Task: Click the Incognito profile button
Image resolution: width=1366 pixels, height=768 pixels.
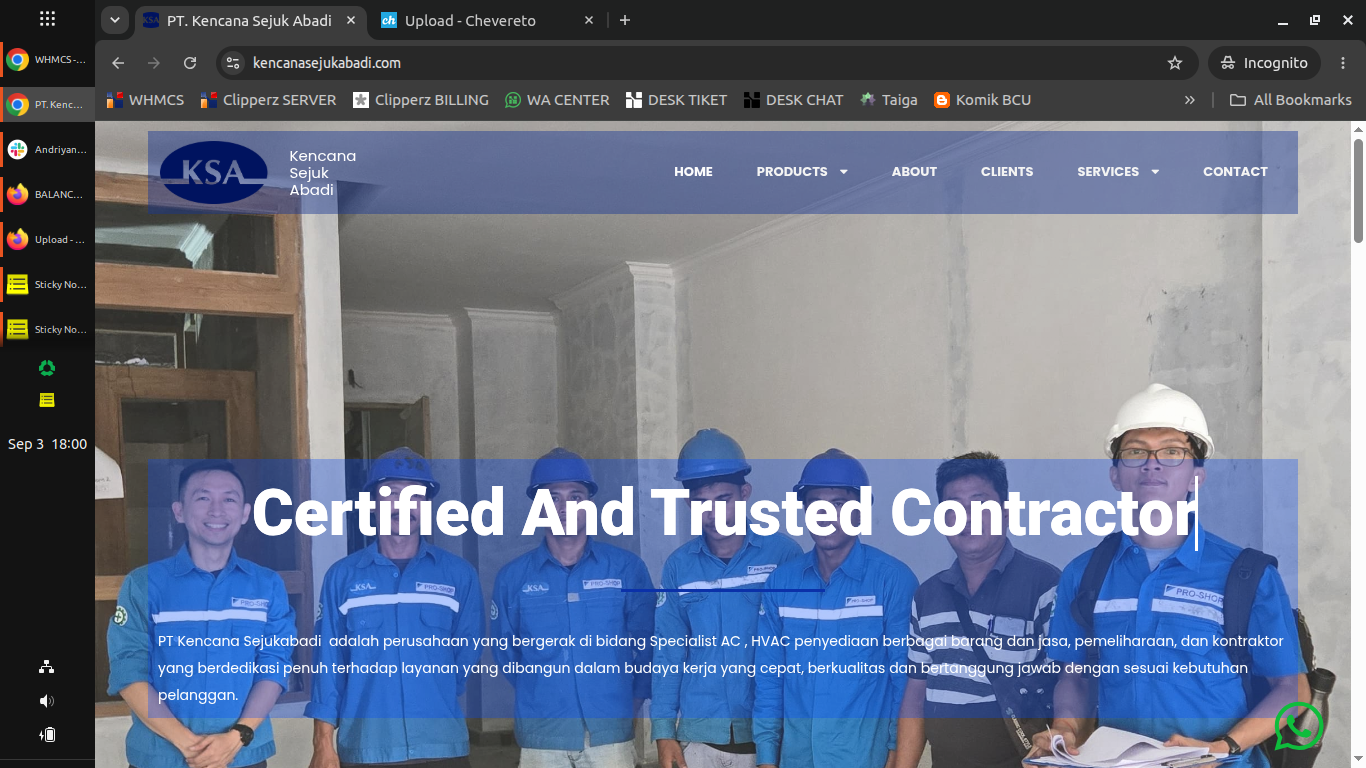Action: (x=1264, y=63)
